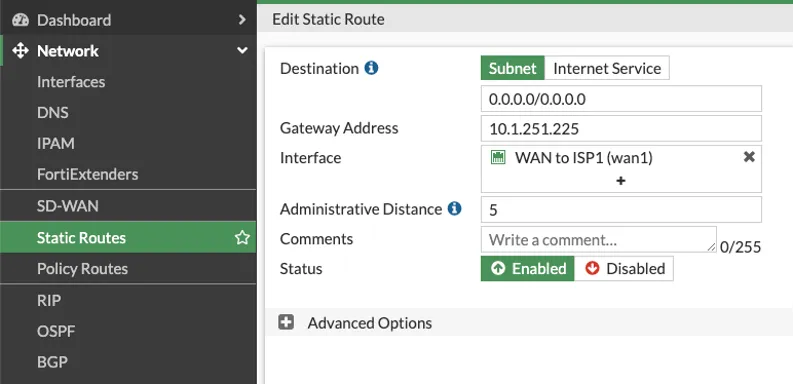Remove wan1 interface with the X icon
Screen dimensions: 794x384
(749, 157)
